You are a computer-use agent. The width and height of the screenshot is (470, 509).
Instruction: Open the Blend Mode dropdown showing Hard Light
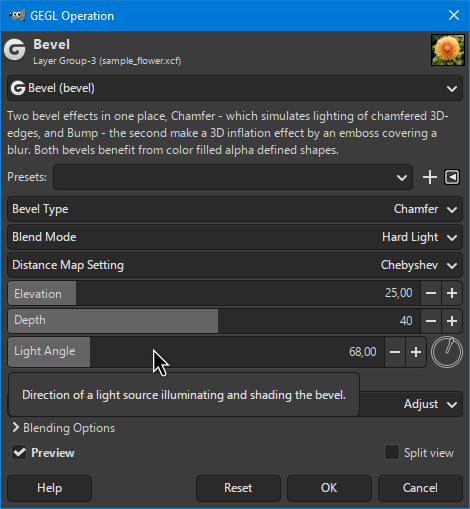coord(235,237)
